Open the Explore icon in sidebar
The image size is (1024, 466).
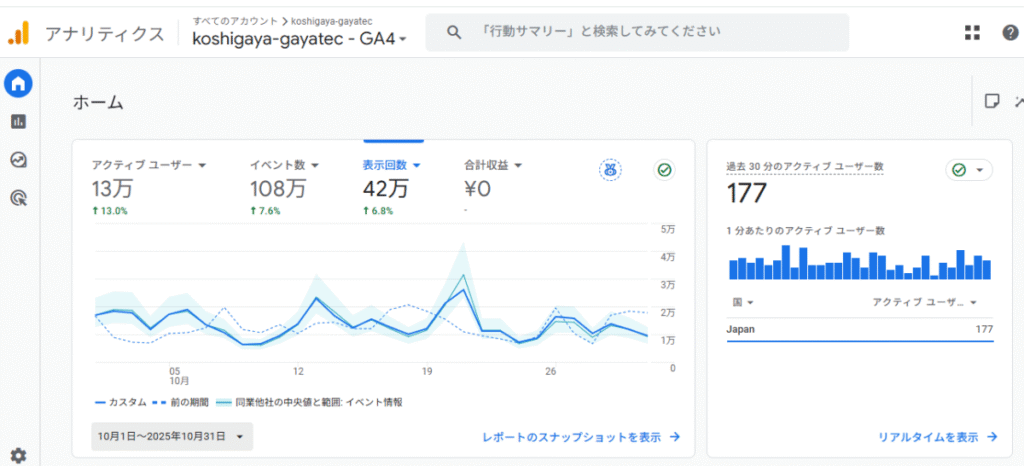coord(18,160)
